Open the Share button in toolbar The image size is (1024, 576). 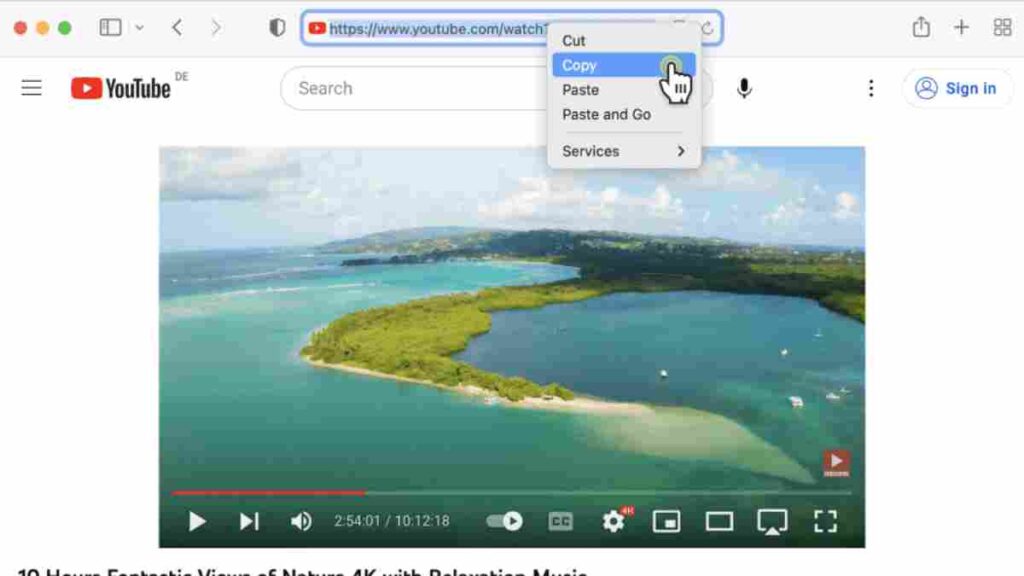tap(921, 27)
